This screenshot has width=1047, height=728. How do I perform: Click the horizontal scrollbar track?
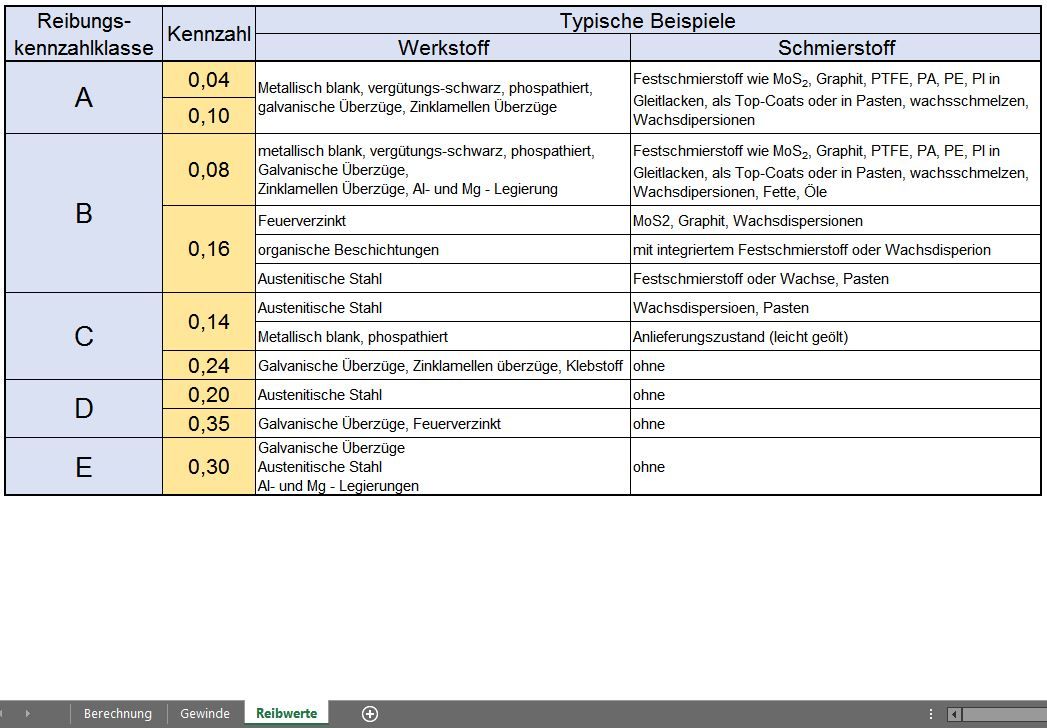coord(1005,714)
